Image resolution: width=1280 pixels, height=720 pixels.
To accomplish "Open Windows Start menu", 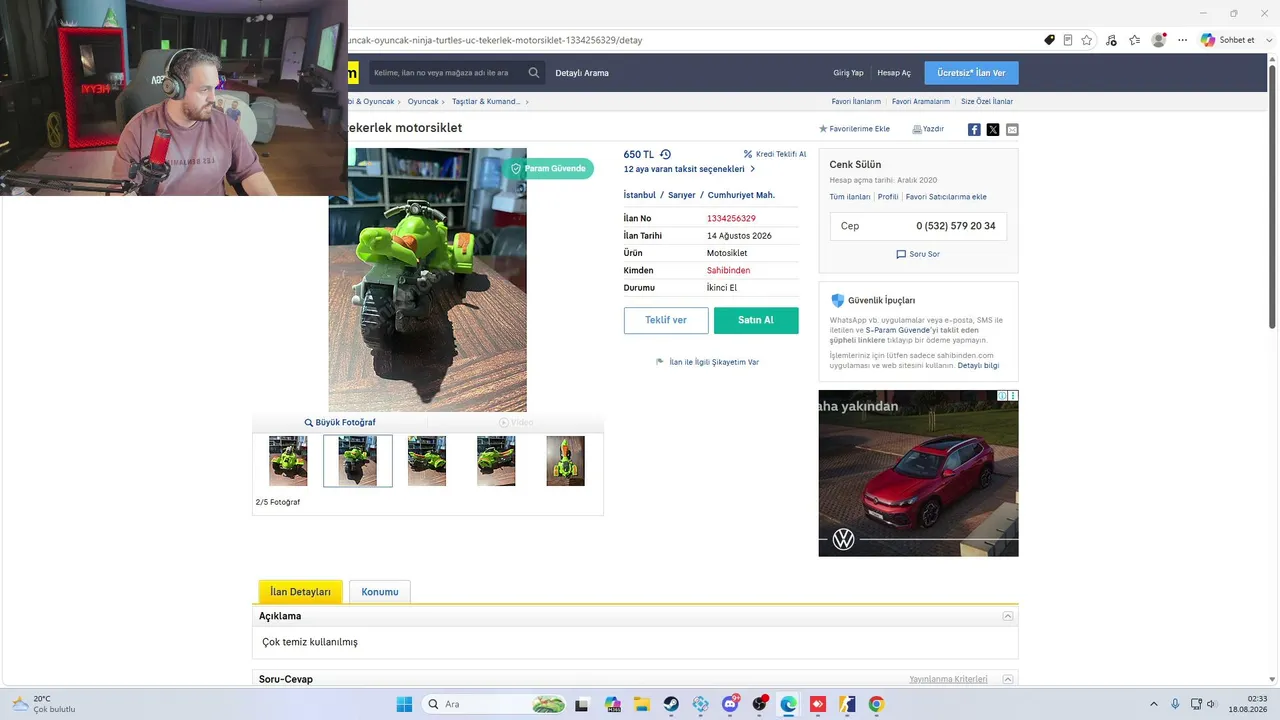I will coord(404,704).
